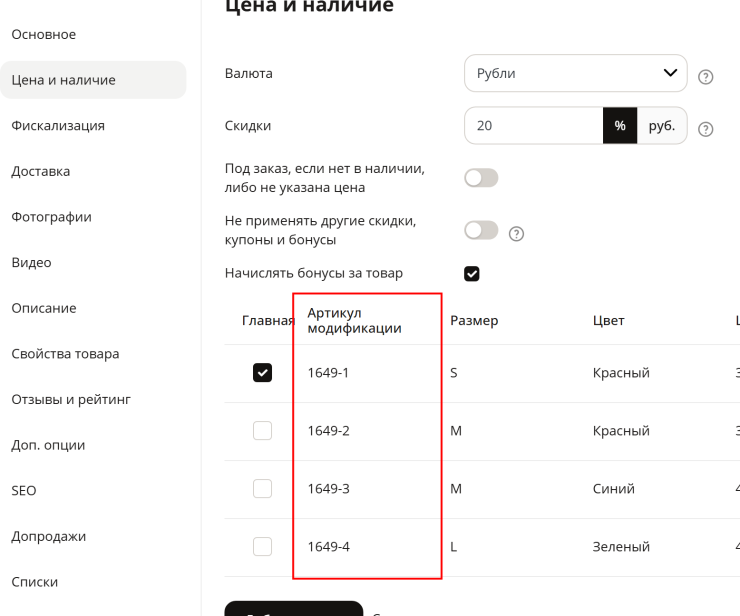Toggle Не применять другие скидки switch

[x=481, y=230]
